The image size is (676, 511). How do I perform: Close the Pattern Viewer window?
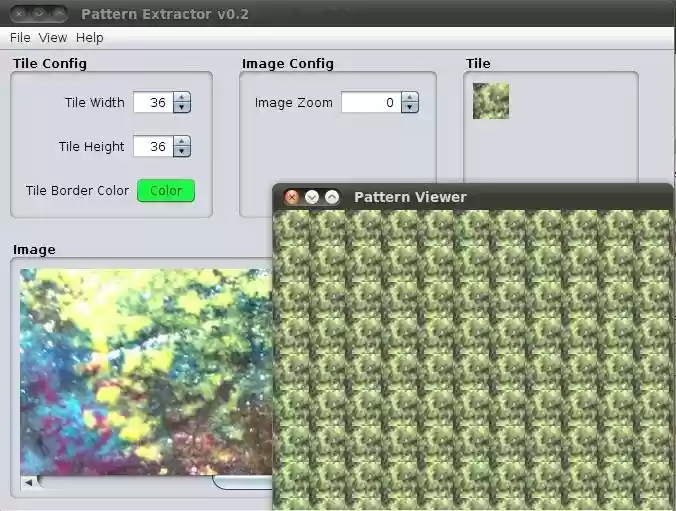point(292,197)
